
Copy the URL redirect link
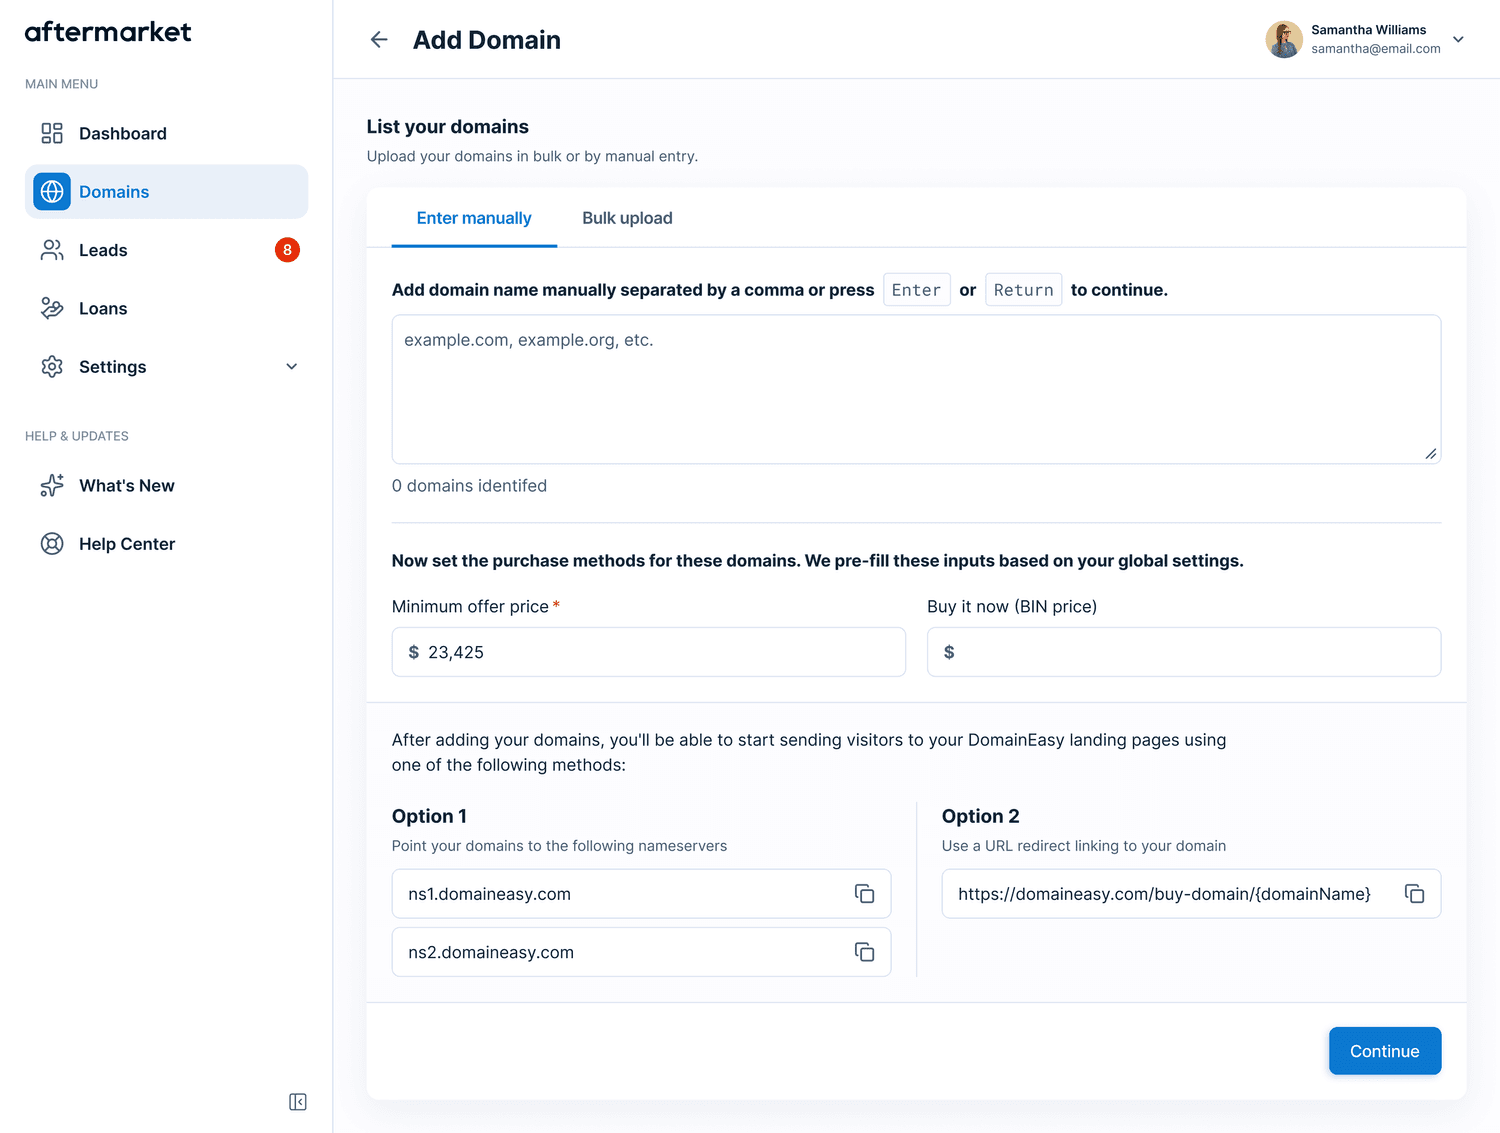[1414, 894]
